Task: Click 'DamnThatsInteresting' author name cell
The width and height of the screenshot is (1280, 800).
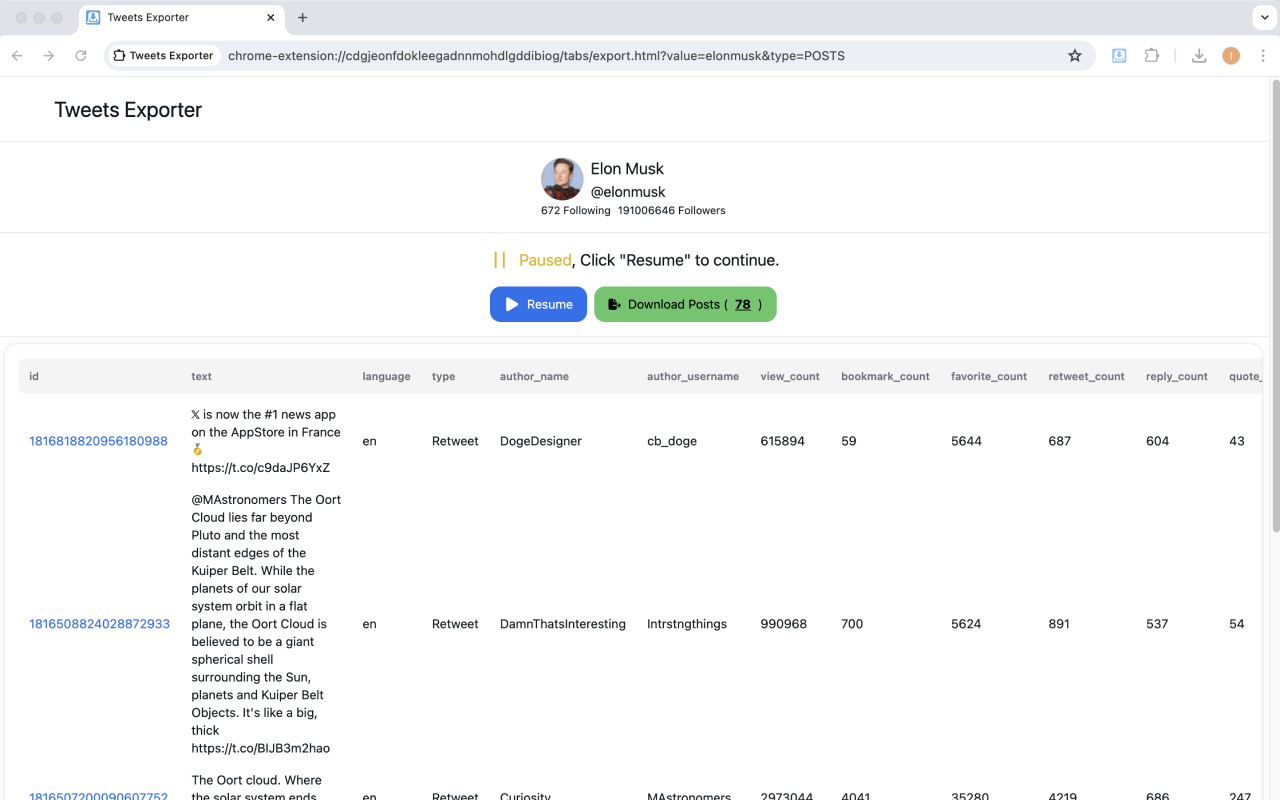Action: tap(563, 624)
